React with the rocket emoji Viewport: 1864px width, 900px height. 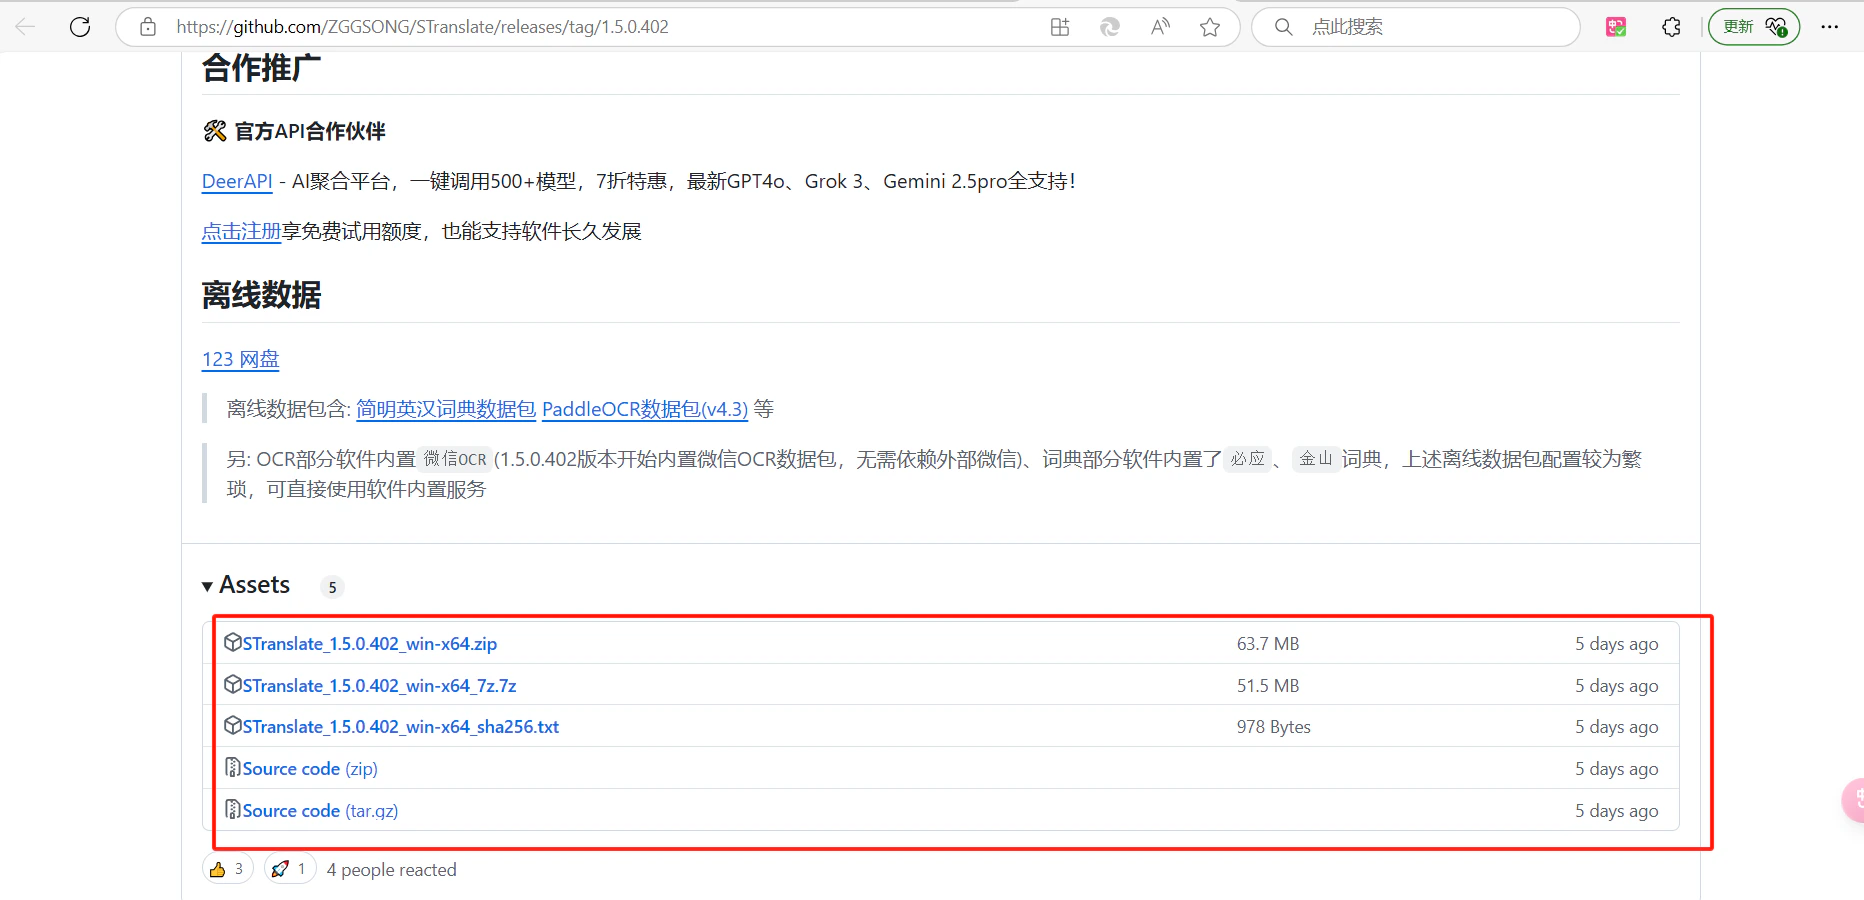291,869
